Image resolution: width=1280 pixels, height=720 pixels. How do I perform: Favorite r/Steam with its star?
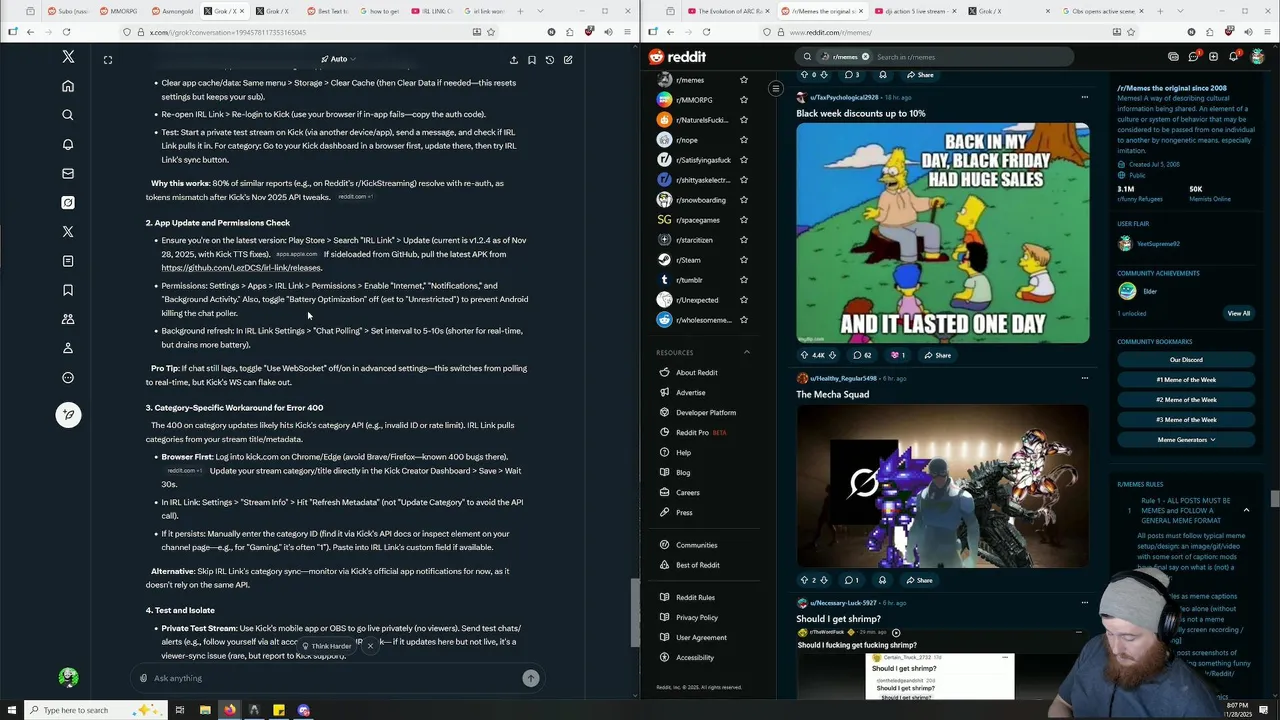point(743,260)
